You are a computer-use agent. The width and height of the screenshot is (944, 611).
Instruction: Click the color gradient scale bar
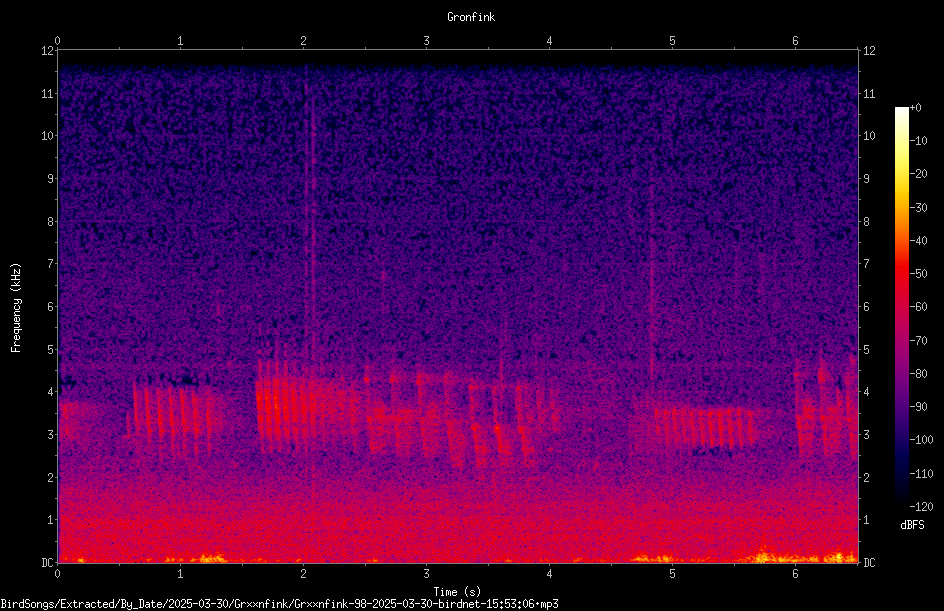point(901,307)
